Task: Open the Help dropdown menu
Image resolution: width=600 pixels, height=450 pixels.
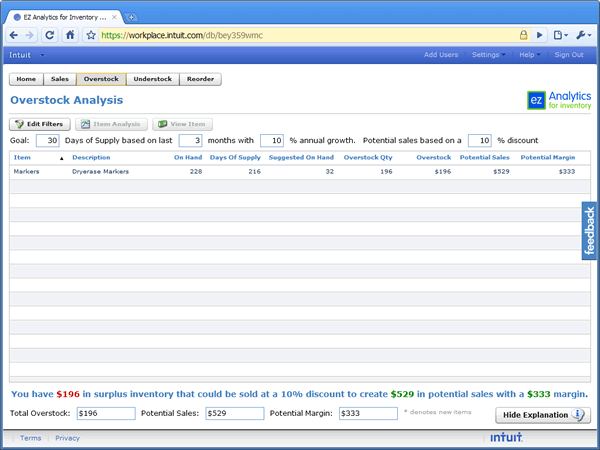Action: (x=530, y=55)
